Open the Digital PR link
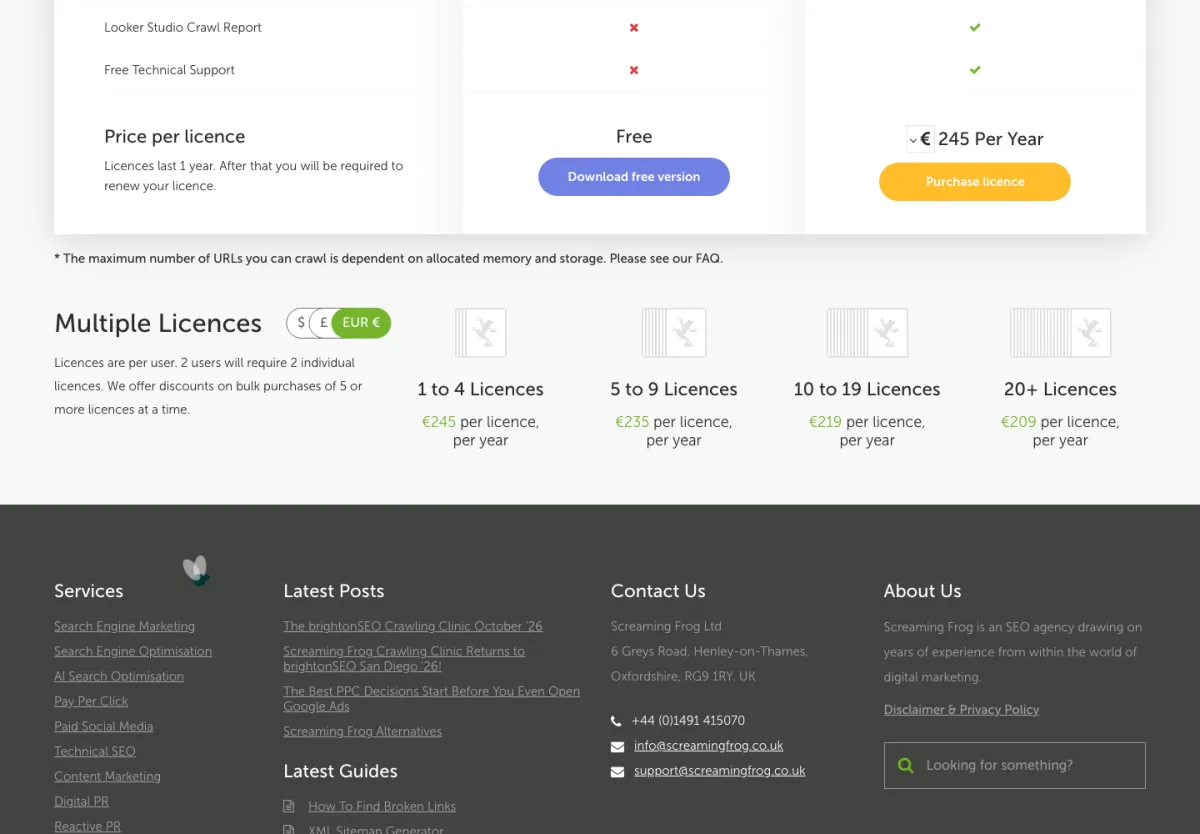The height and width of the screenshot is (834, 1200). click(82, 801)
